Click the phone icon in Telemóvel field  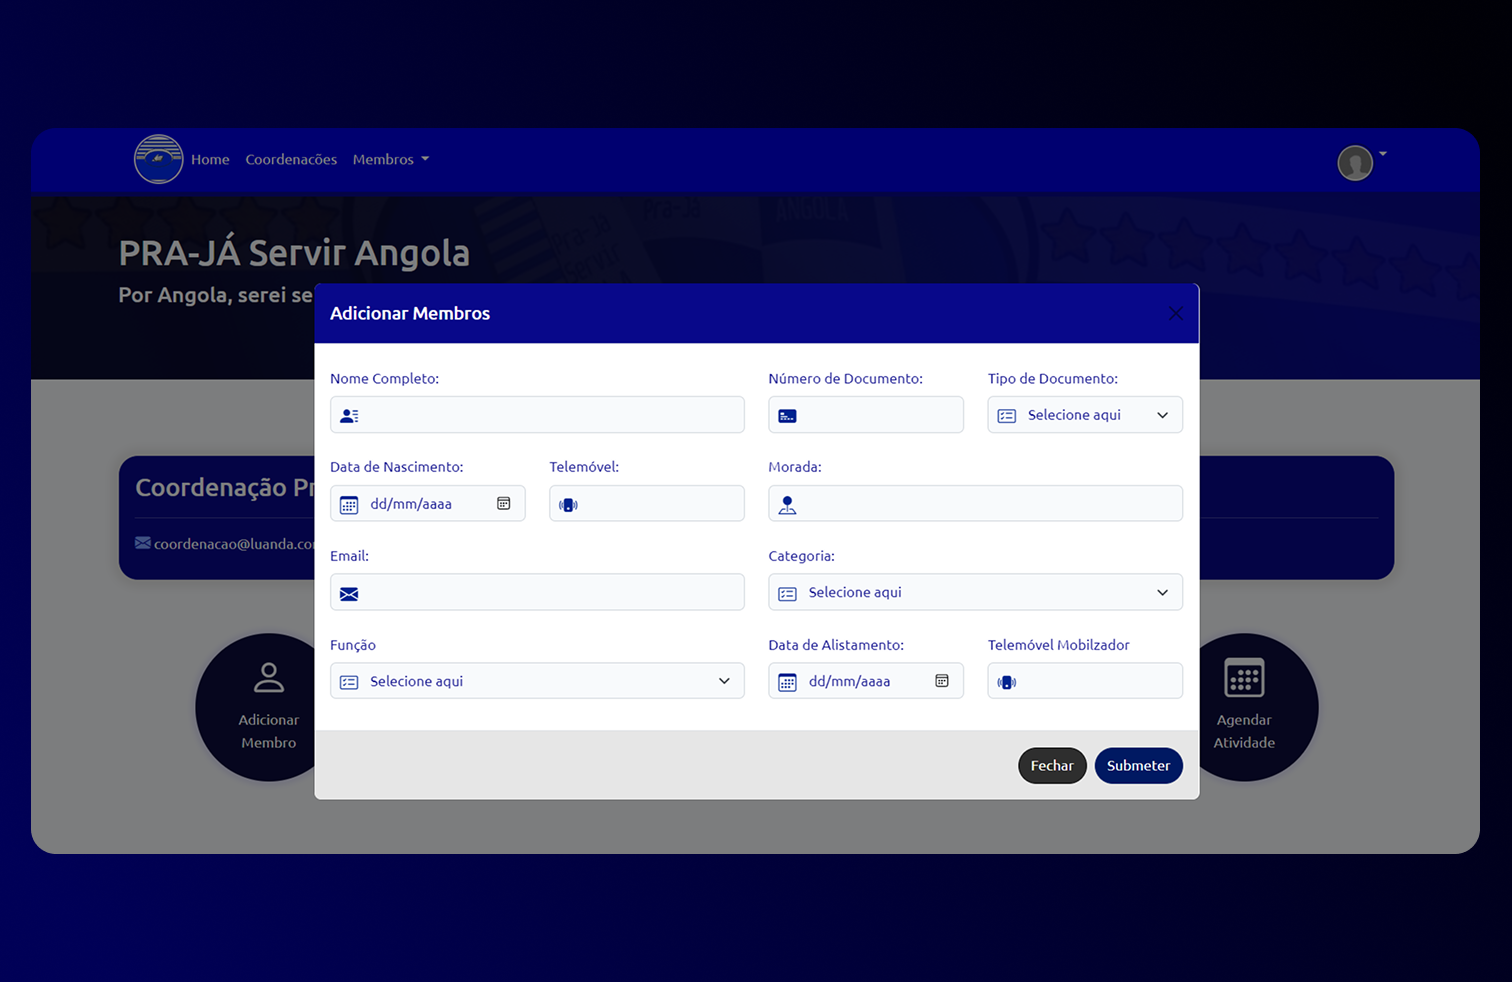[568, 505]
